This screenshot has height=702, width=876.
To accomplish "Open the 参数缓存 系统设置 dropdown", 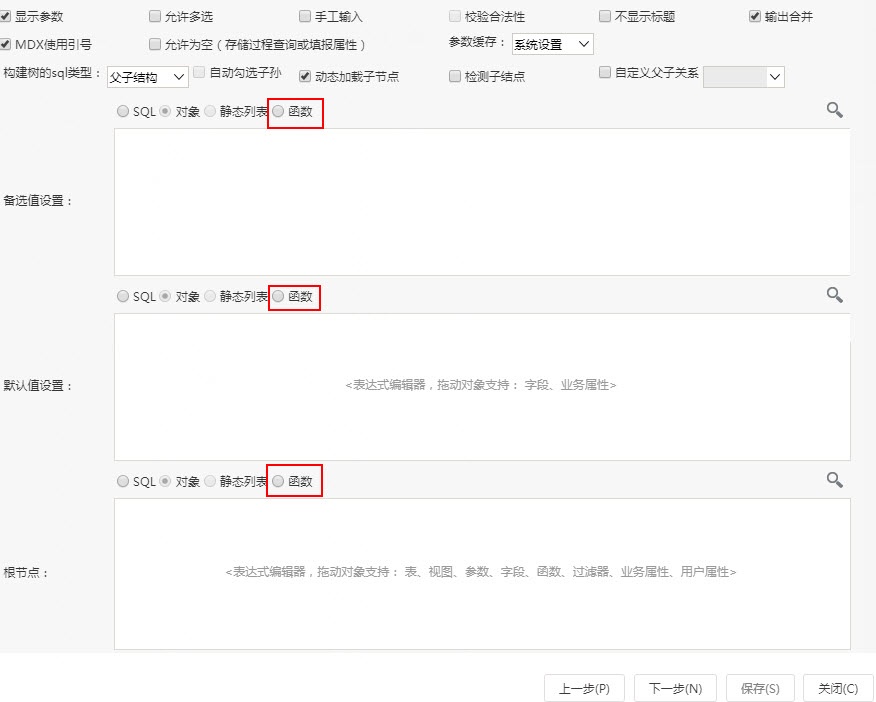I will click(x=553, y=44).
